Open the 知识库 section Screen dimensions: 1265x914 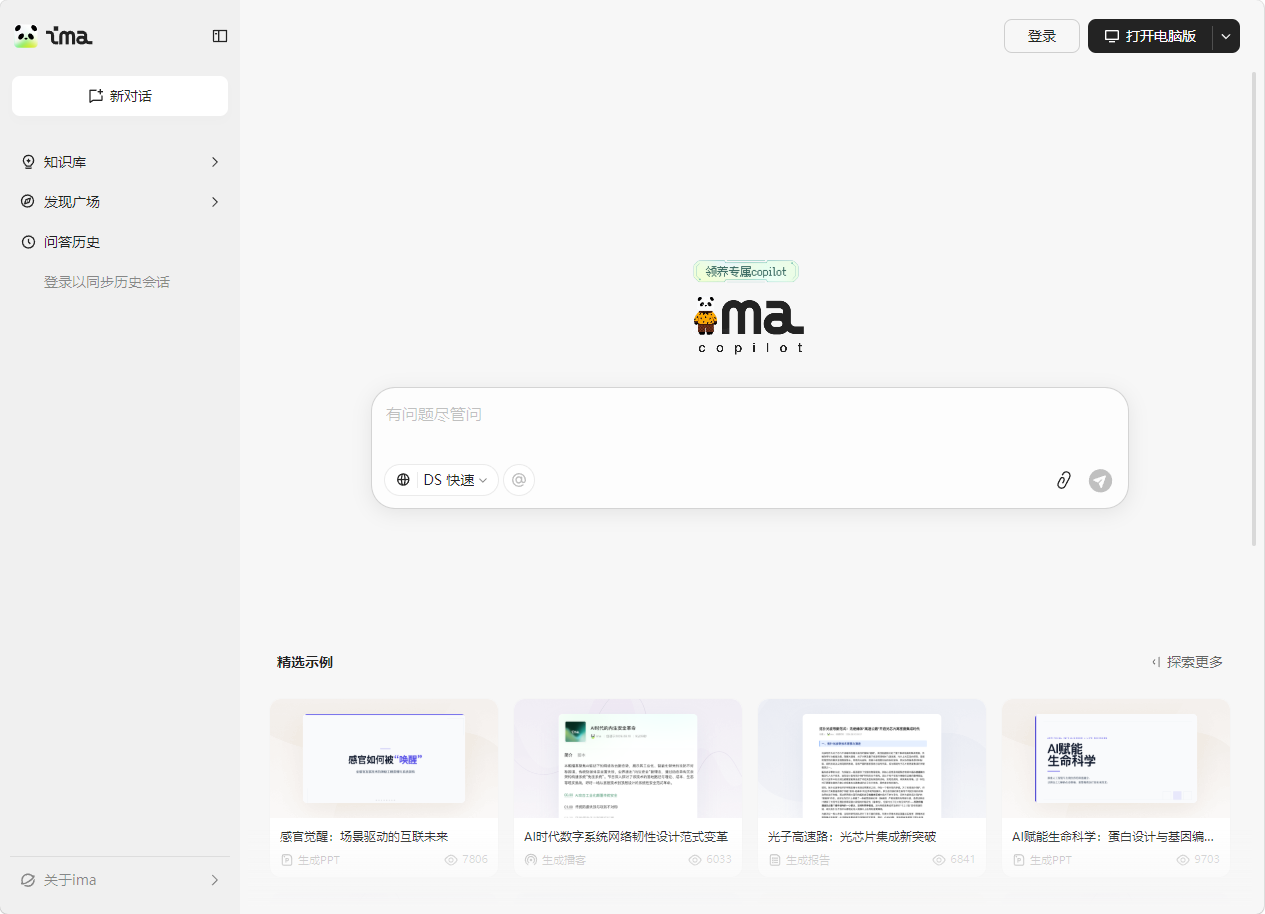pos(120,162)
